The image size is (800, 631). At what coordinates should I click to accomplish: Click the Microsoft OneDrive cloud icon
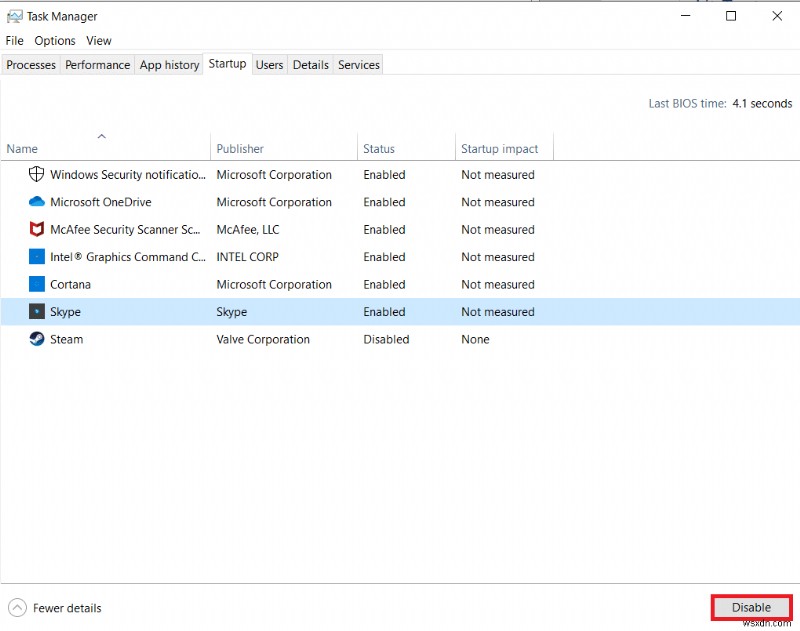[x=36, y=202]
